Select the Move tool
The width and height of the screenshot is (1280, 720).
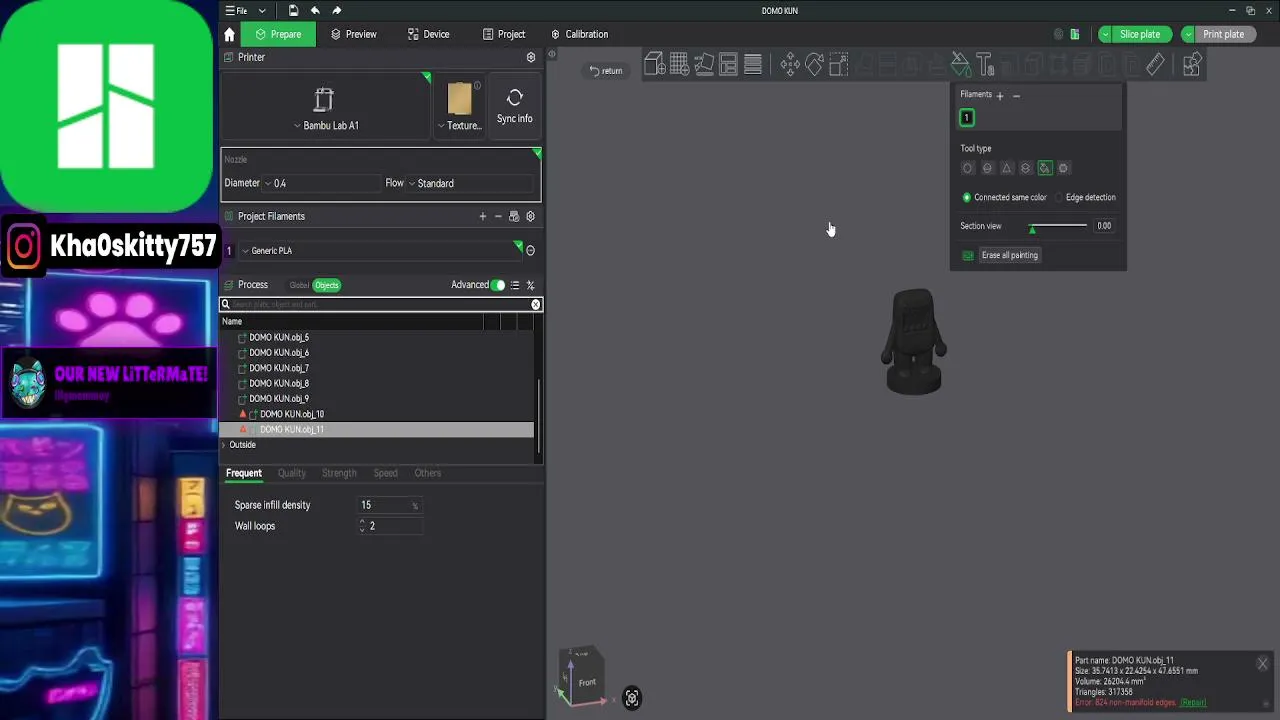tap(790, 65)
